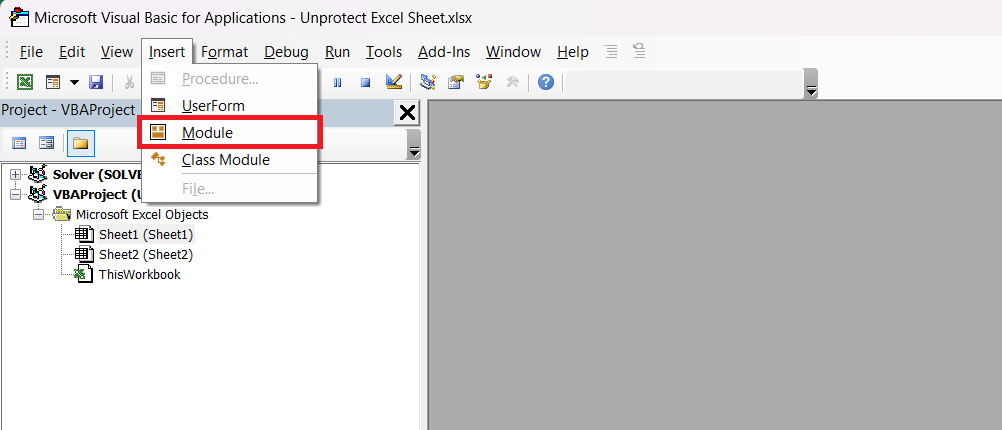Open the Properties Window toolbar icon
1002x430 pixels.
(456, 82)
